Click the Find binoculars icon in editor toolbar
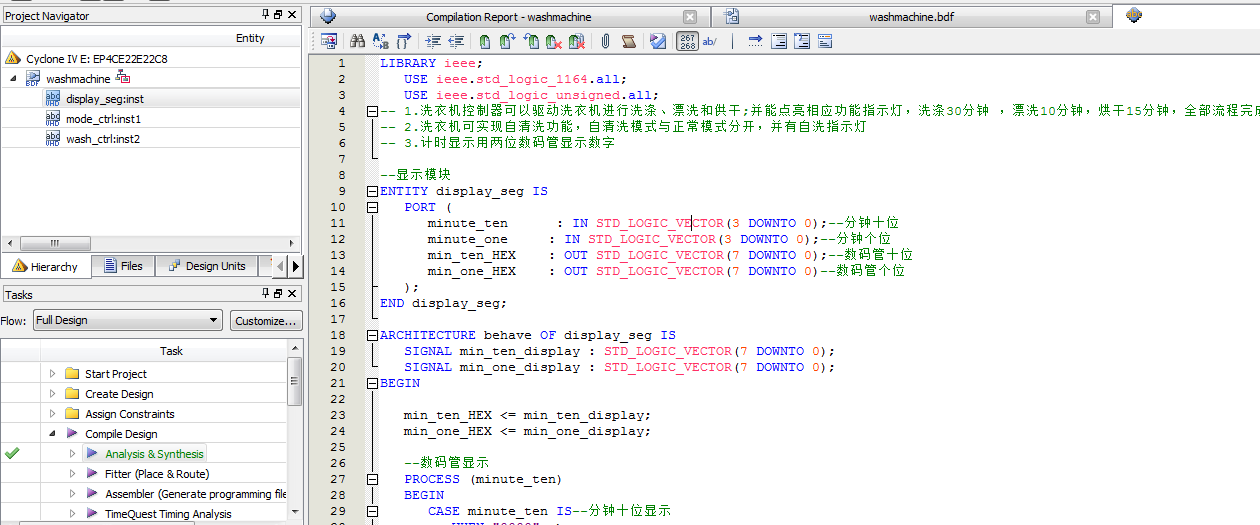The height and width of the screenshot is (525, 1260). (x=357, y=41)
